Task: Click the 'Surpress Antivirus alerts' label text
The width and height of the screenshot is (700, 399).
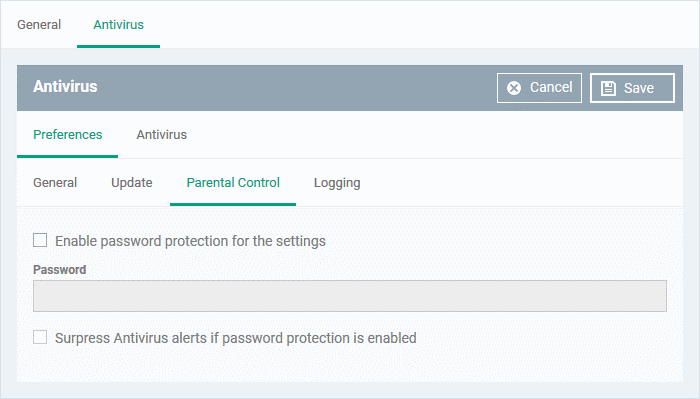Action: (236, 338)
